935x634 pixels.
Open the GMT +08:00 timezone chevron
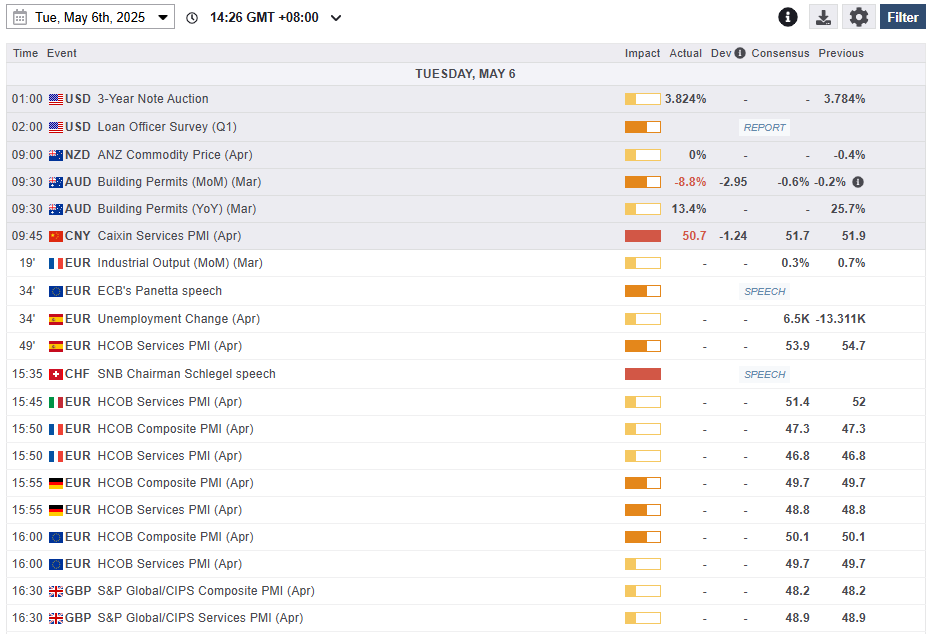(336, 17)
